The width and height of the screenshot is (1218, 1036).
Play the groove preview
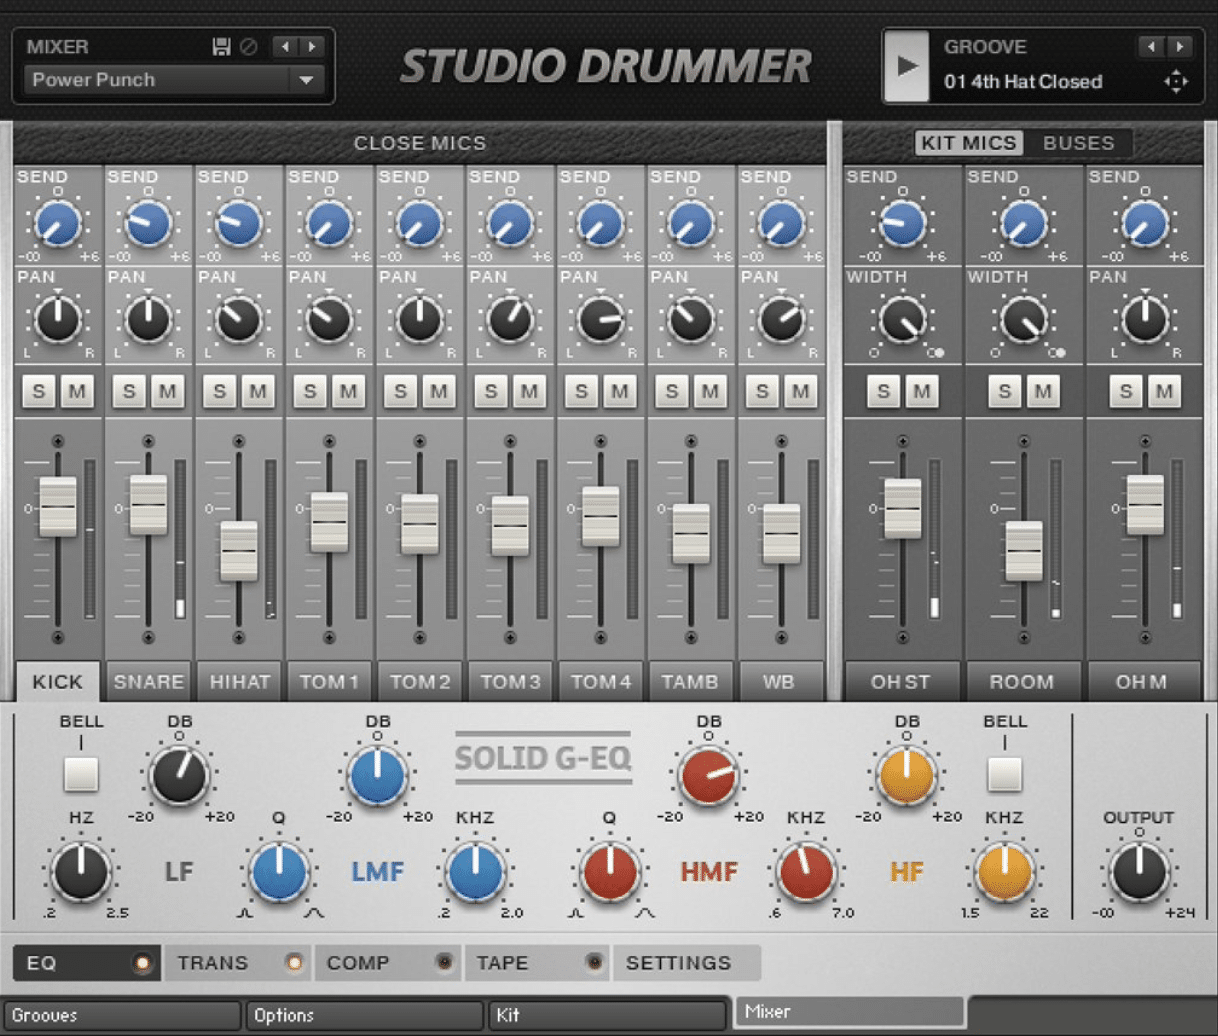coord(907,67)
